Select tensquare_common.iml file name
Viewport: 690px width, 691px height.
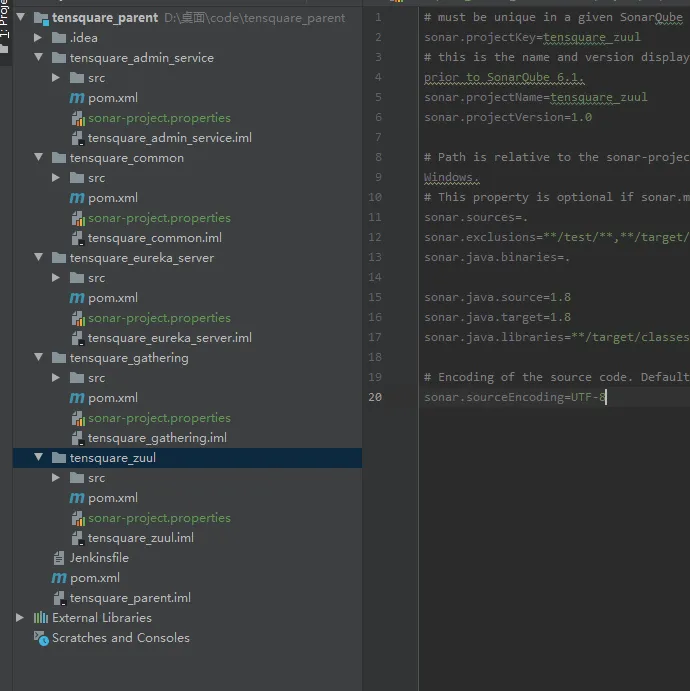point(155,238)
